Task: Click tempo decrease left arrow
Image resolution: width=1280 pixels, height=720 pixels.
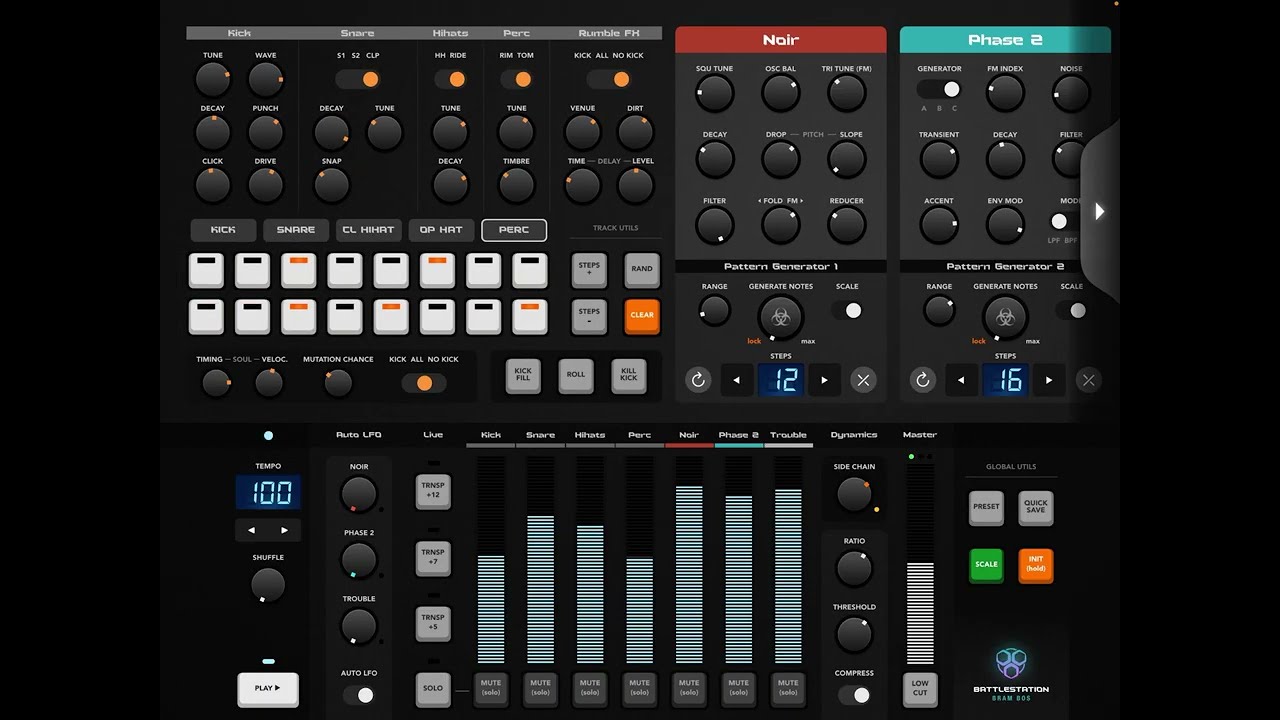Action: 251,530
